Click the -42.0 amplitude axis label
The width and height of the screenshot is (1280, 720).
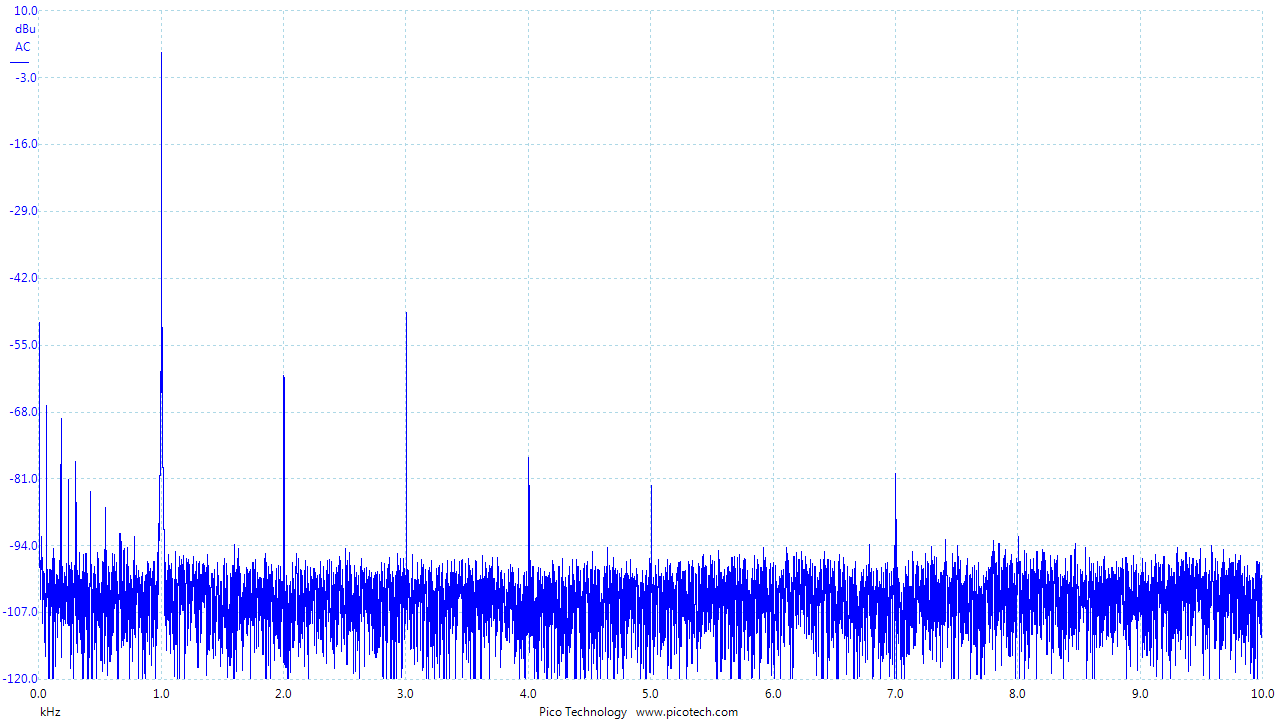[25, 278]
